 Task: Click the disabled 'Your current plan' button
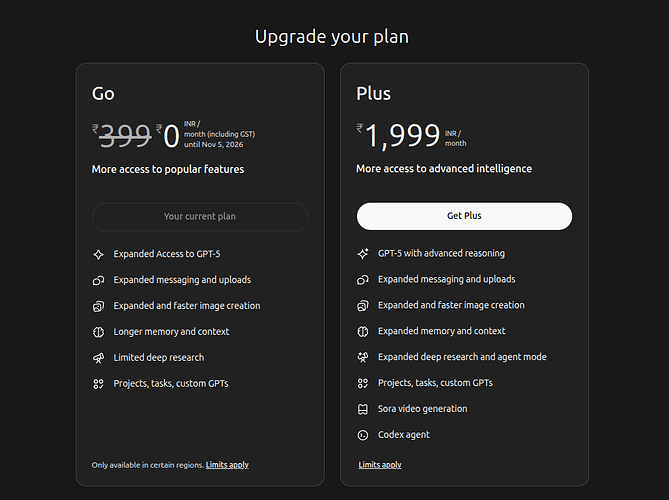[x=200, y=216]
